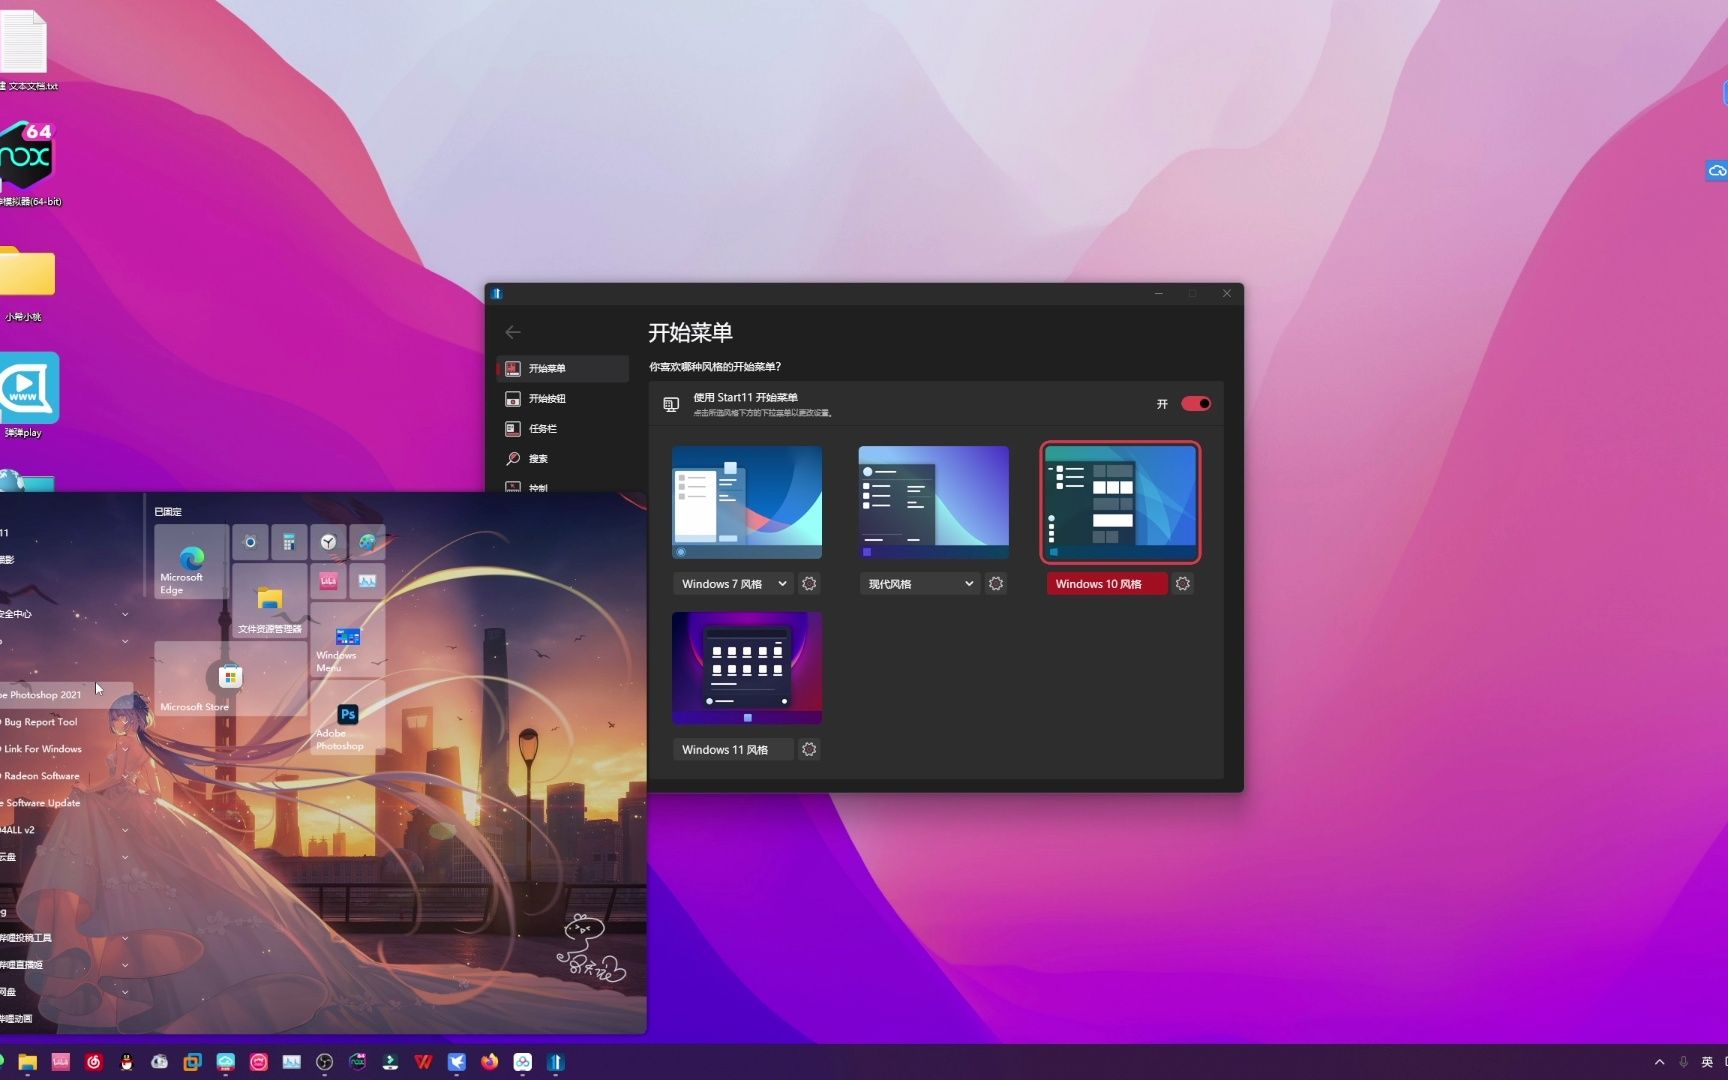This screenshot has height=1080, width=1728.
Task: Open NetEase Cloud Music taskbar icon
Action: pos(94,1062)
